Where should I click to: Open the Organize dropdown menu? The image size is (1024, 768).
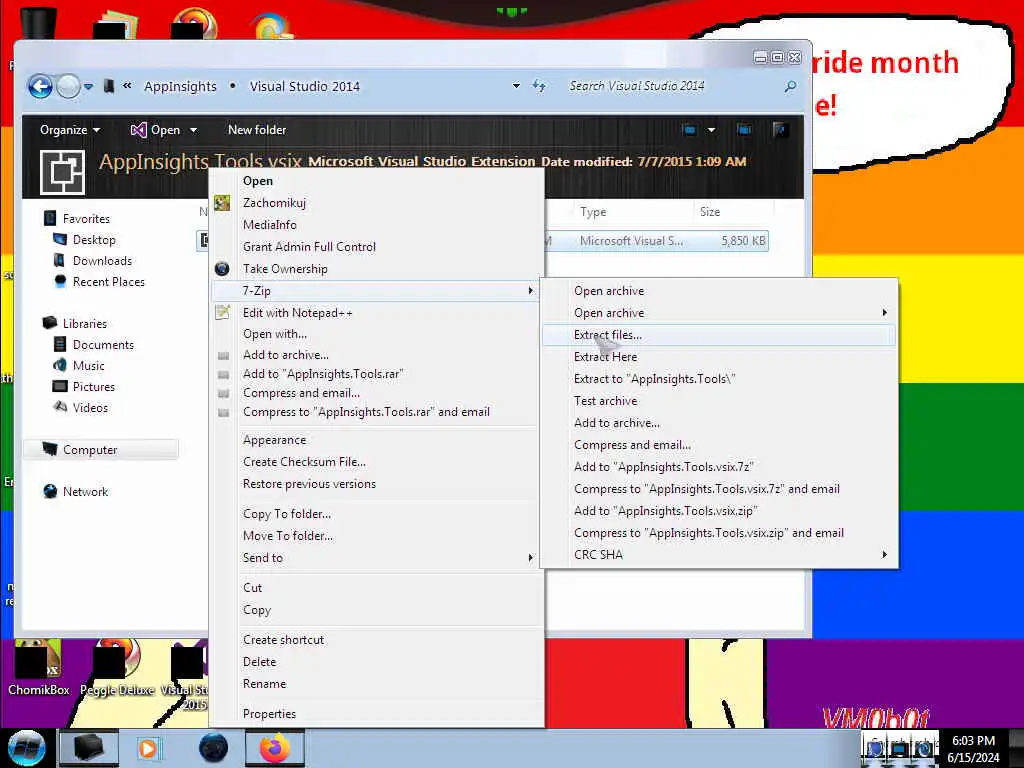coord(70,130)
